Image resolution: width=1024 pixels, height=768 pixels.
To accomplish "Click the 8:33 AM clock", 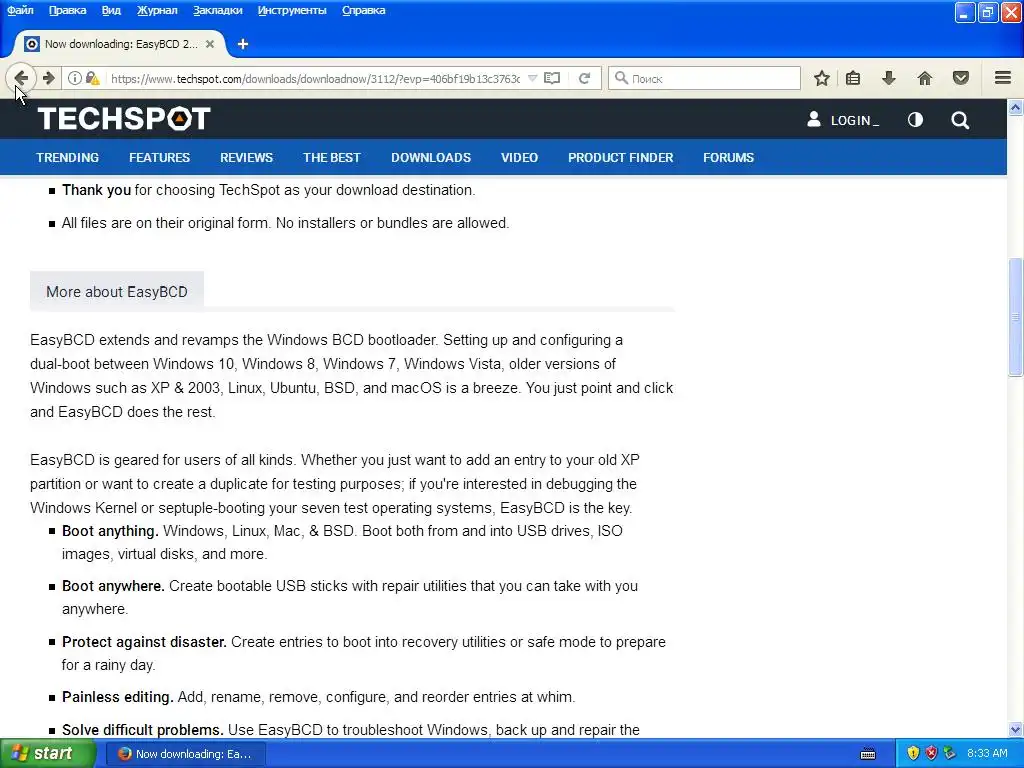I will coord(987,754).
